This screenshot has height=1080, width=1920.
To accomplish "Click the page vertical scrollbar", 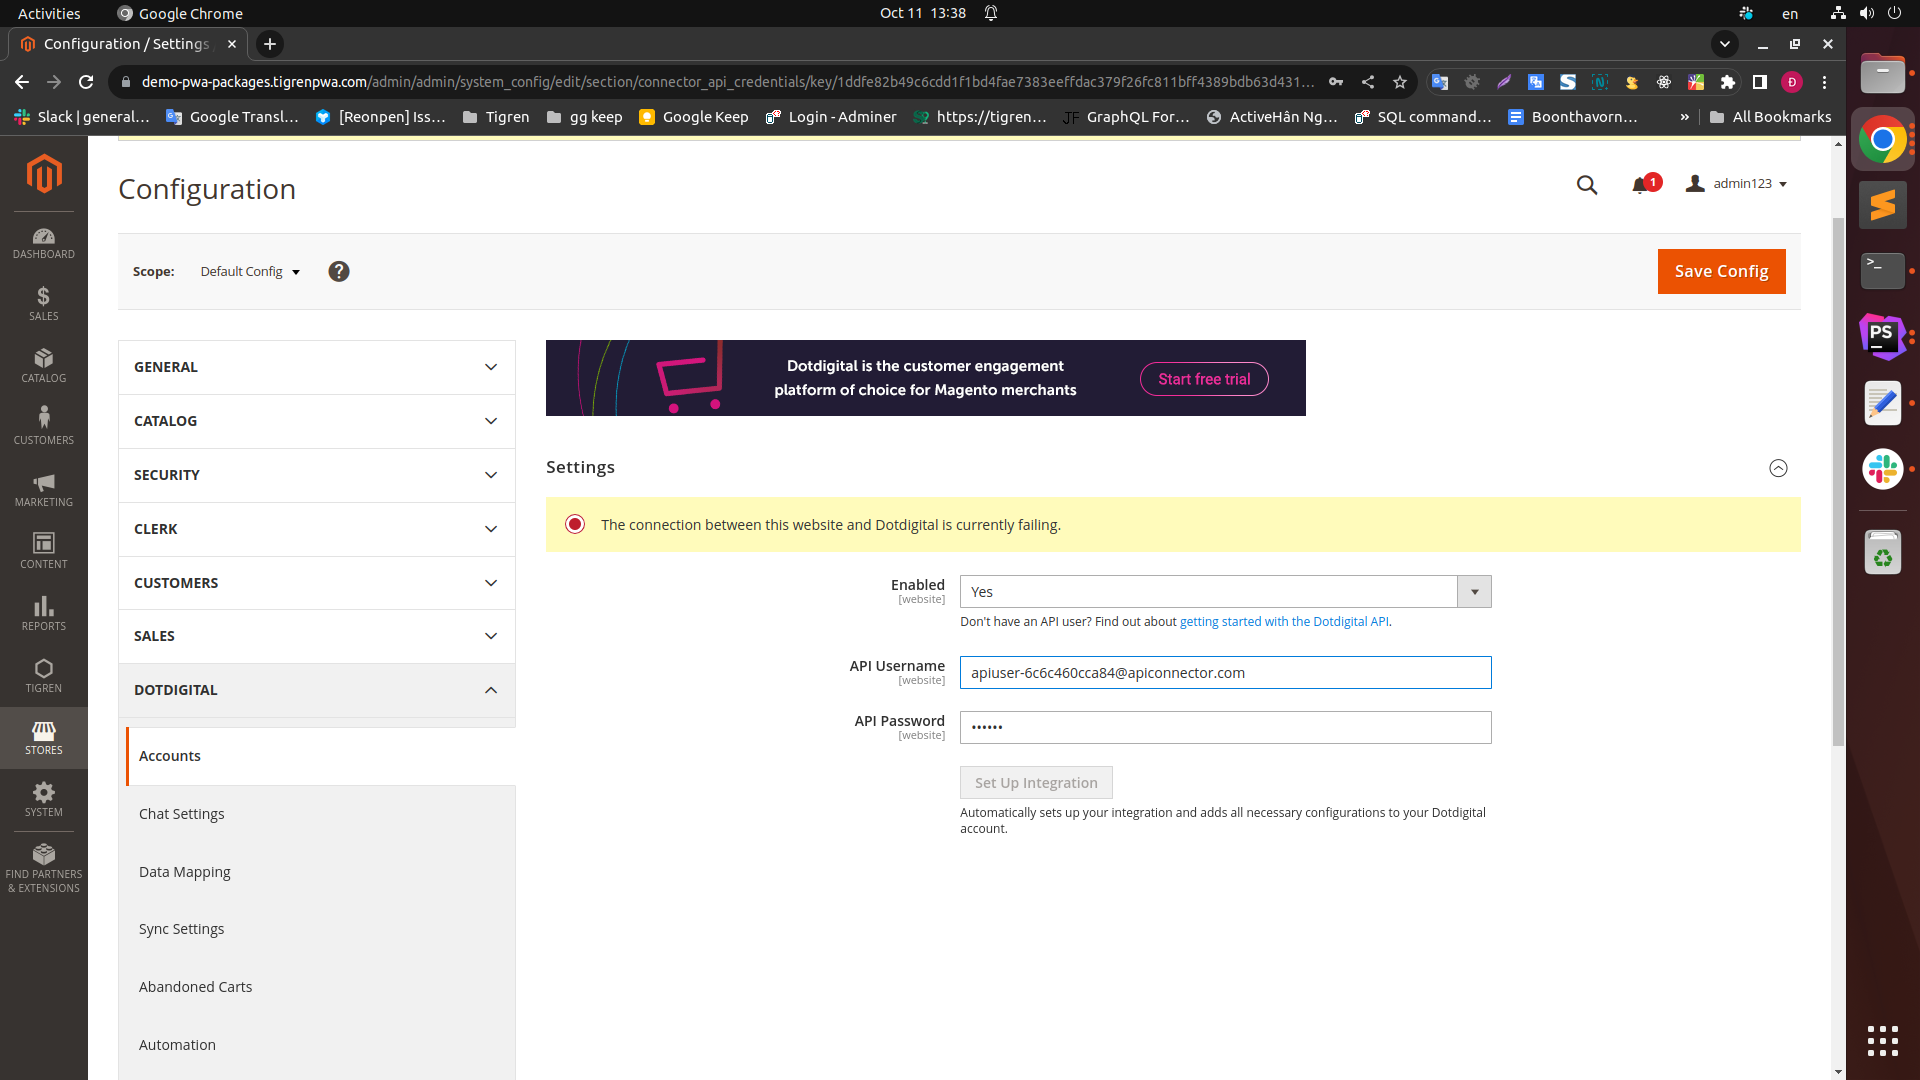I will 1838,480.
